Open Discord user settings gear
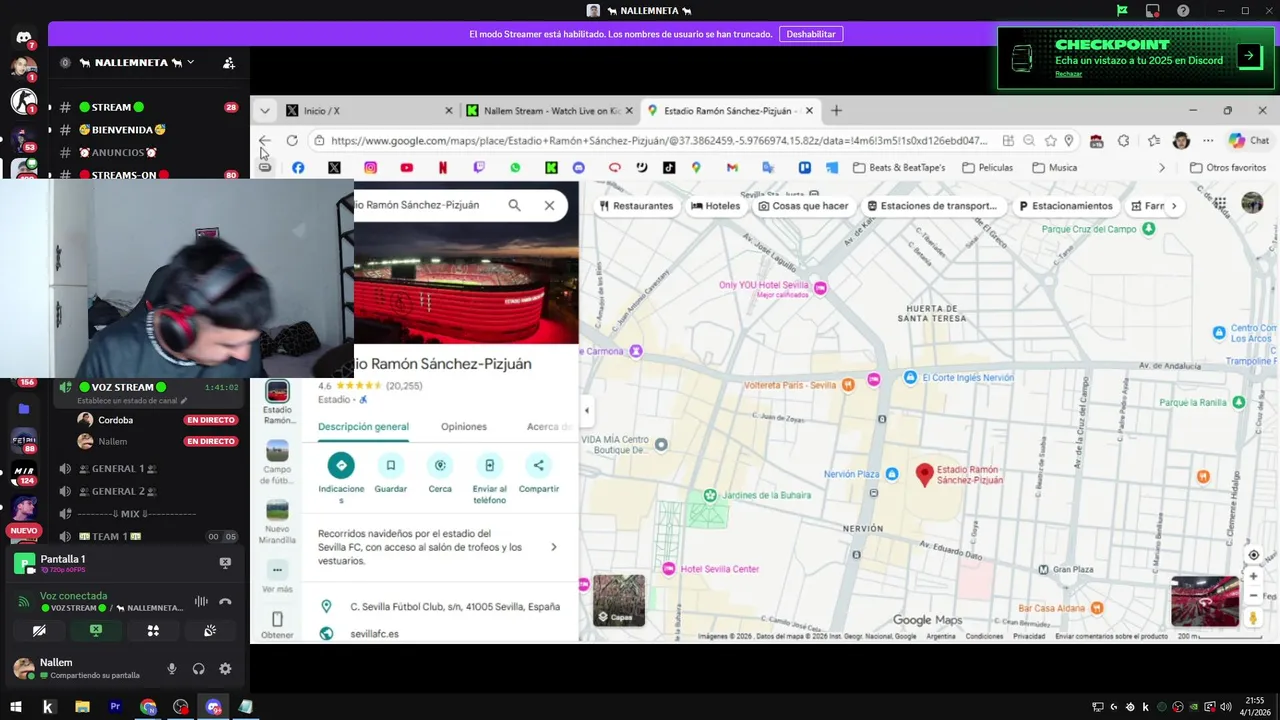This screenshot has width=1280, height=720. coord(225,669)
